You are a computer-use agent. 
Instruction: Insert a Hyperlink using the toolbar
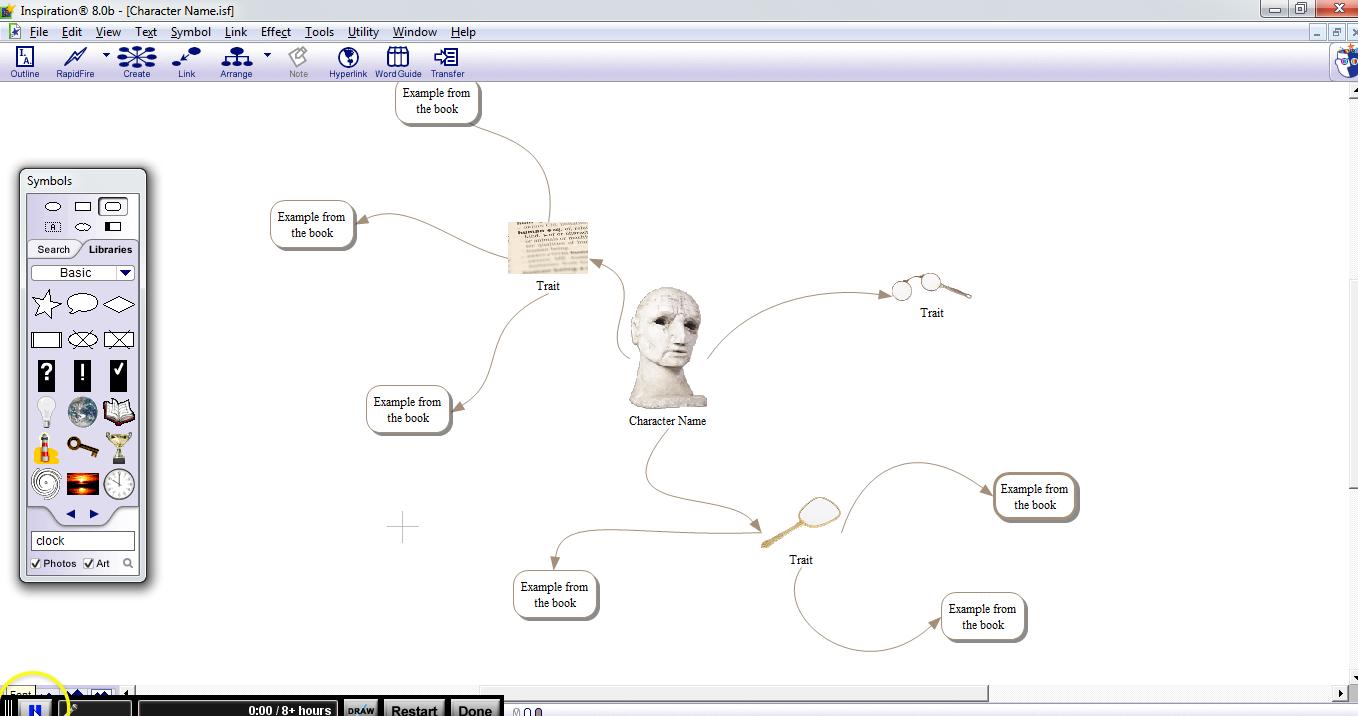pos(348,60)
